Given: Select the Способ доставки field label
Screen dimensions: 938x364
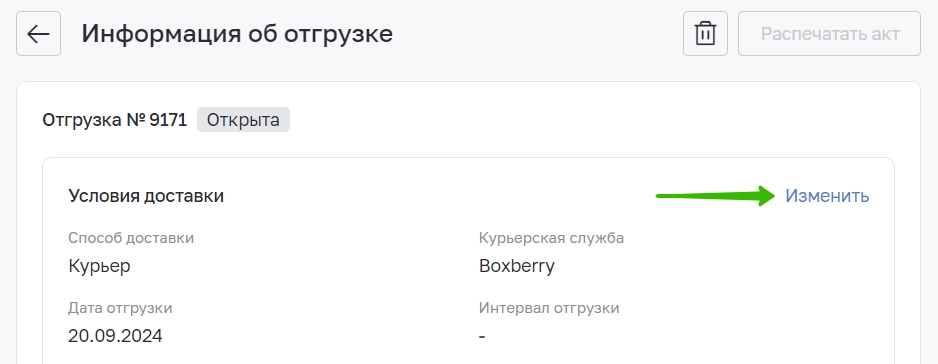Looking at the screenshot, I should [x=131, y=238].
